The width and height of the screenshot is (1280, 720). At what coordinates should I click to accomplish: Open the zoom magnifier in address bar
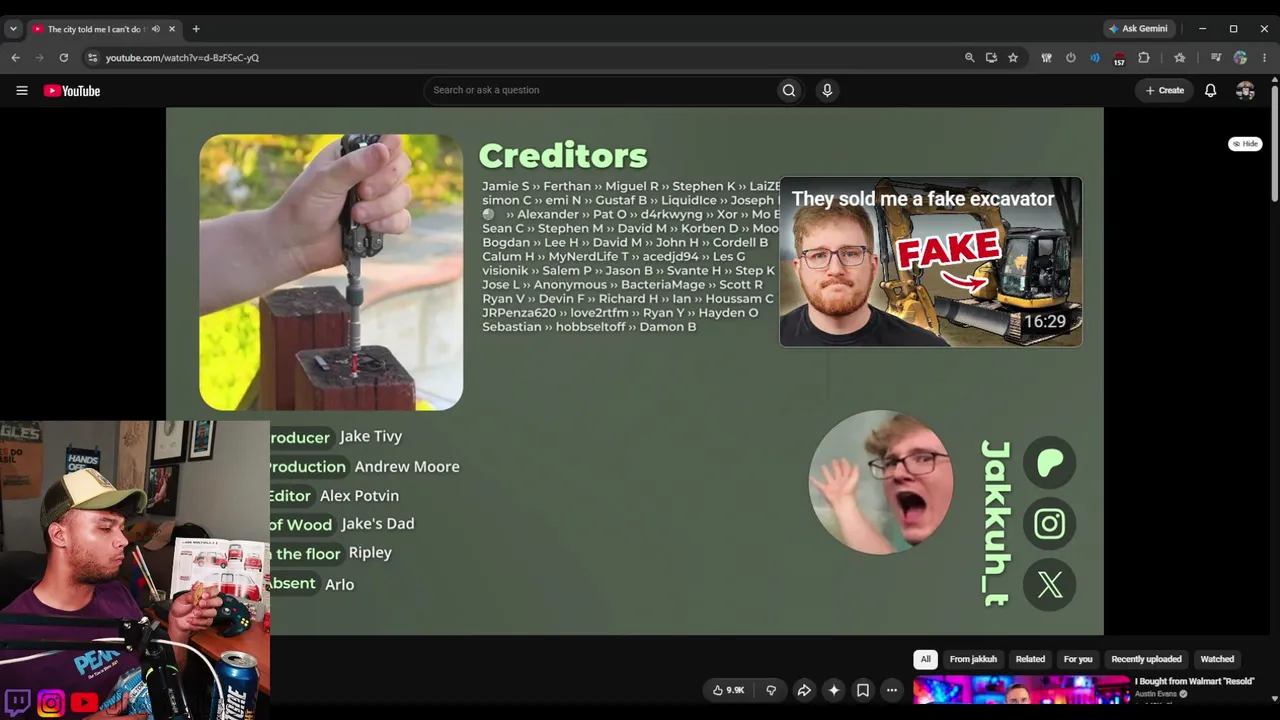click(x=969, y=58)
